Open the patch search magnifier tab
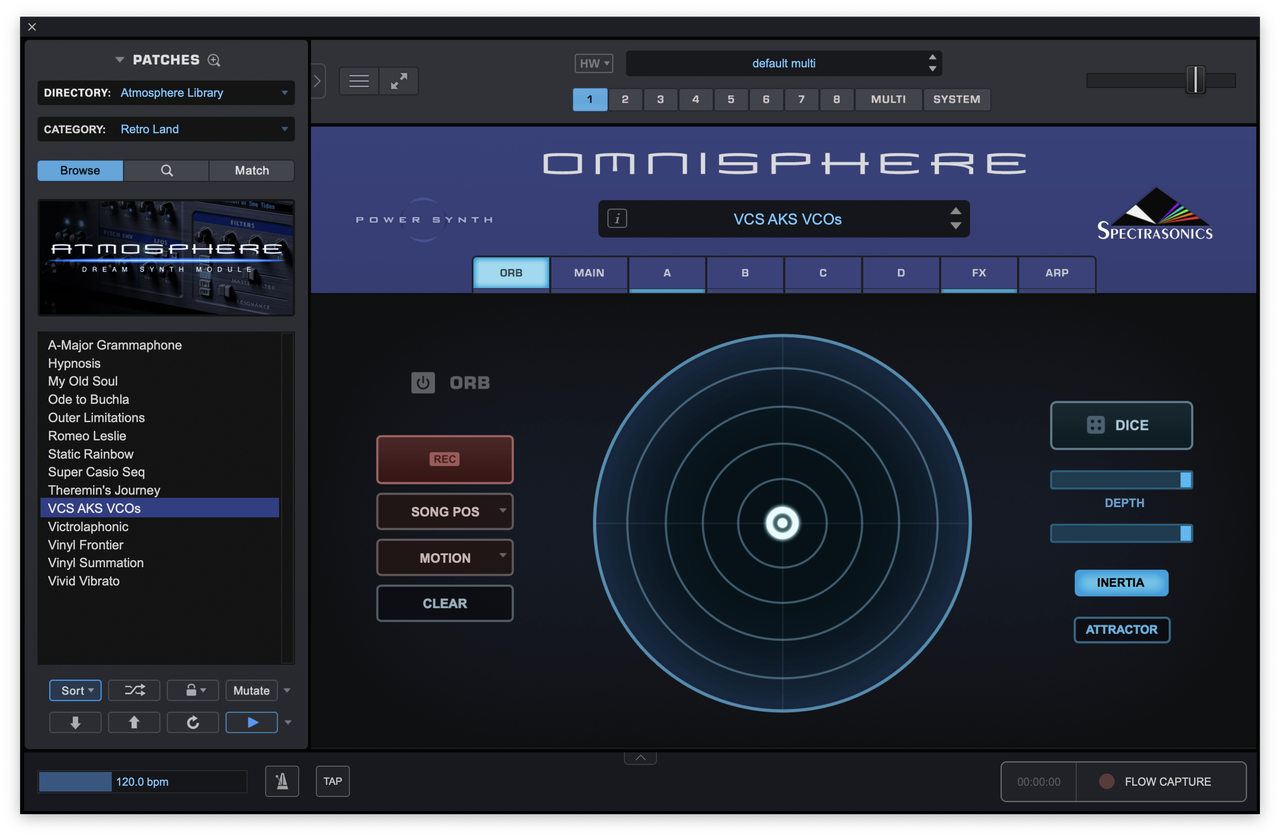Screen dimensions: 1280x838 pyautogui.click(x=167, y=170)
